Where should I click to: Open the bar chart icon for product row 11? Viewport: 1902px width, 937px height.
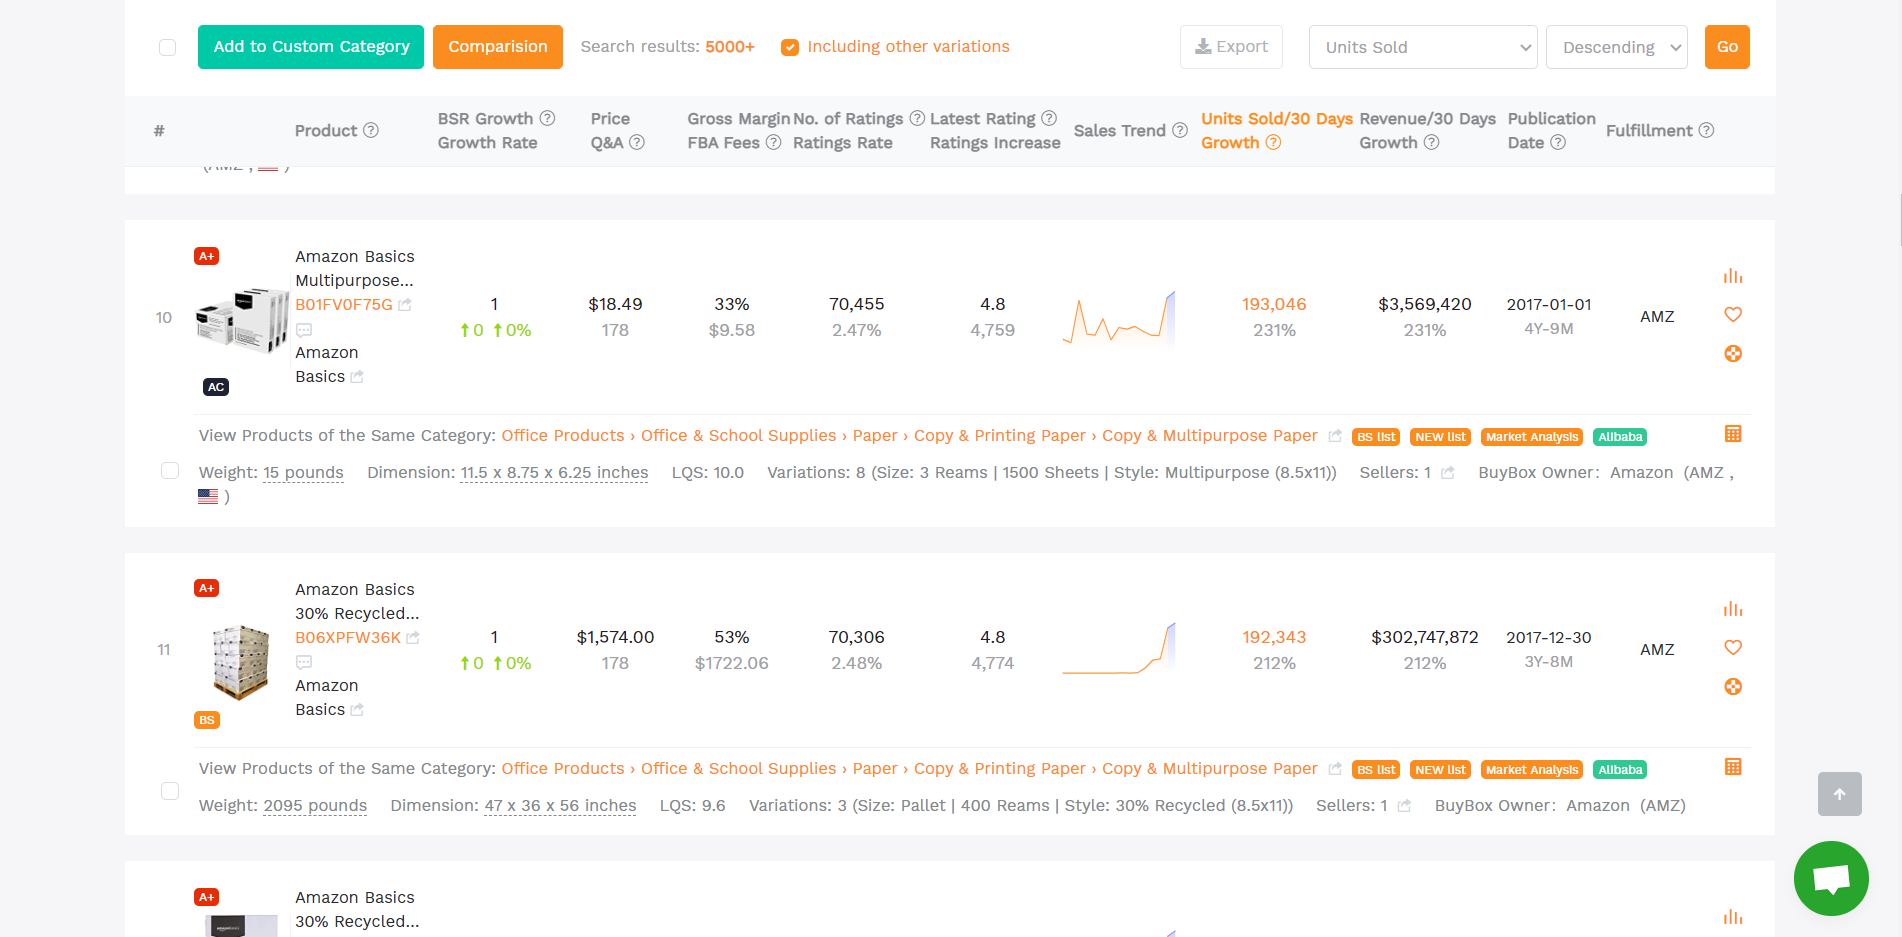pos(1733,609)
